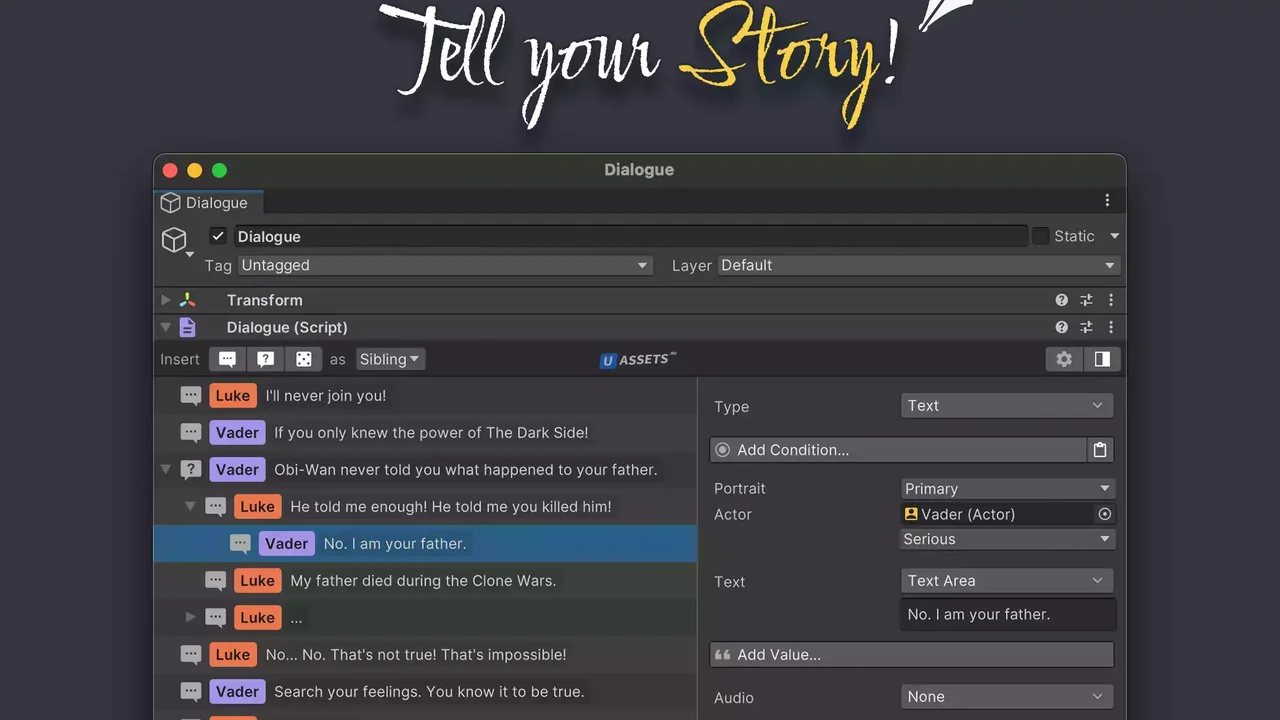Select row 'He told me enough! He told me you killed him!'
1280x720 pixels.
(425, 507)
